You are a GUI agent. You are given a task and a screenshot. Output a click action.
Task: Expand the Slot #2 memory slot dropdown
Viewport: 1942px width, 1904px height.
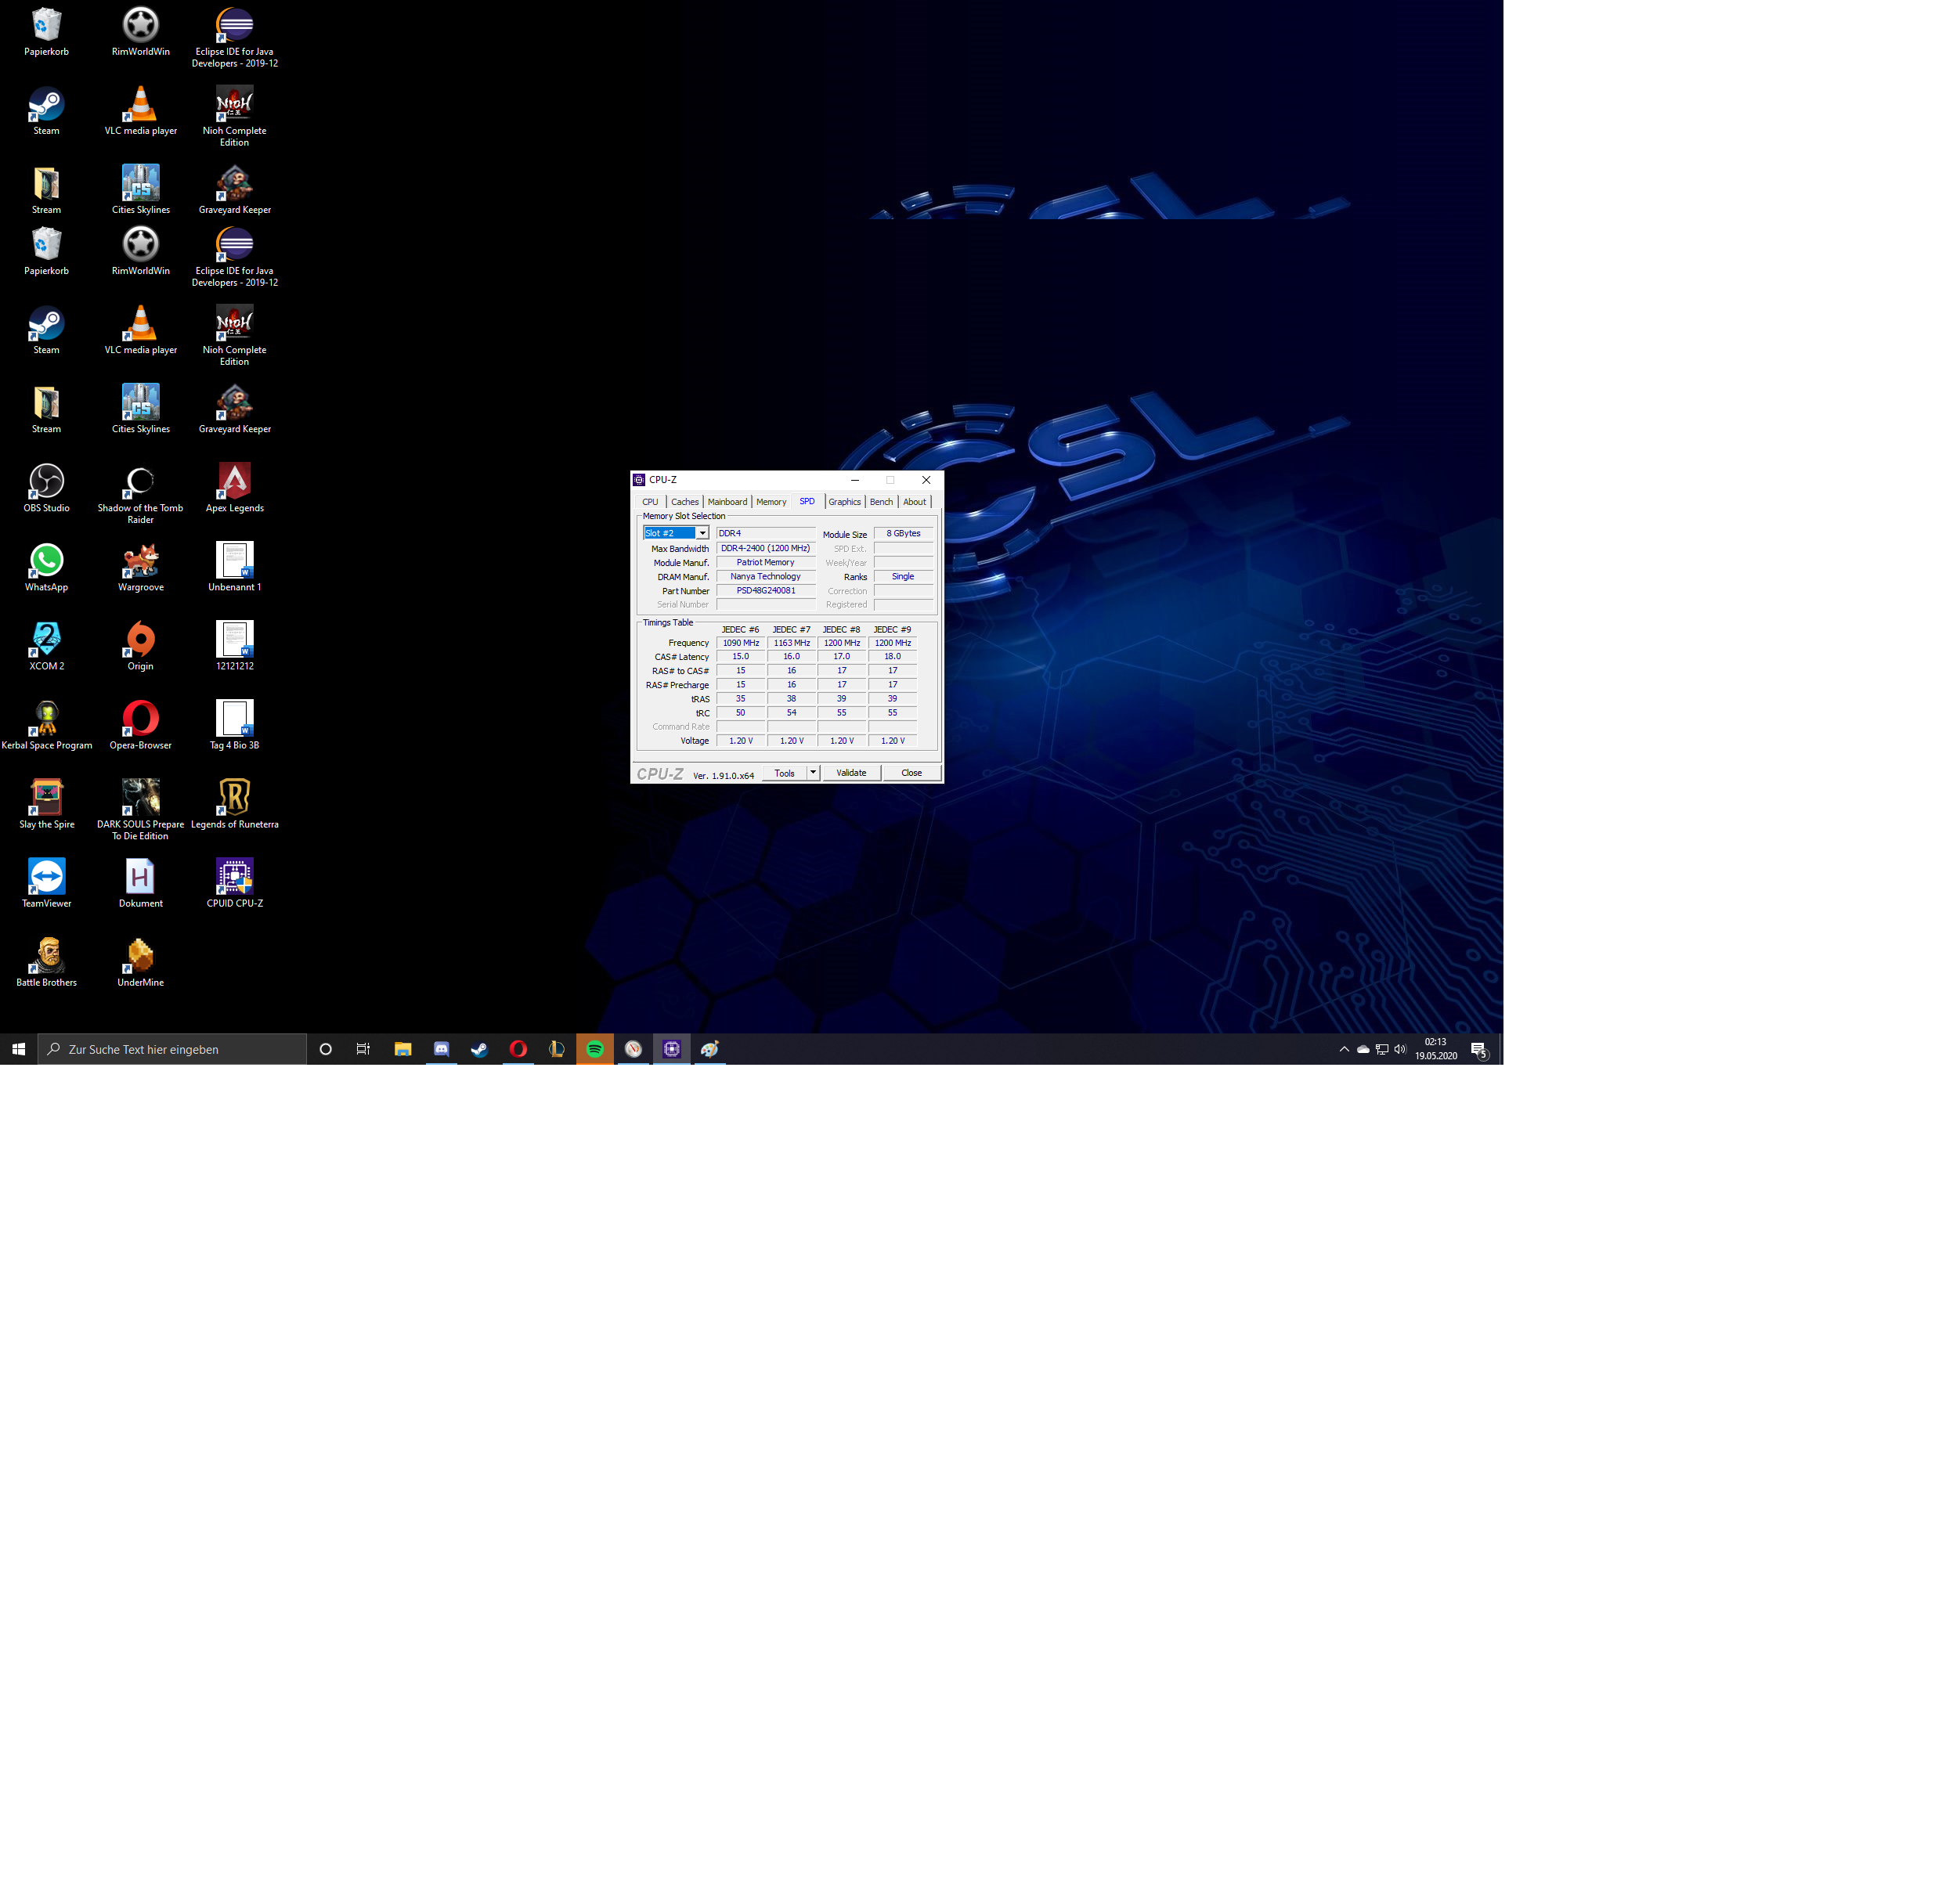pyautogui.click(x=703, y=533)
